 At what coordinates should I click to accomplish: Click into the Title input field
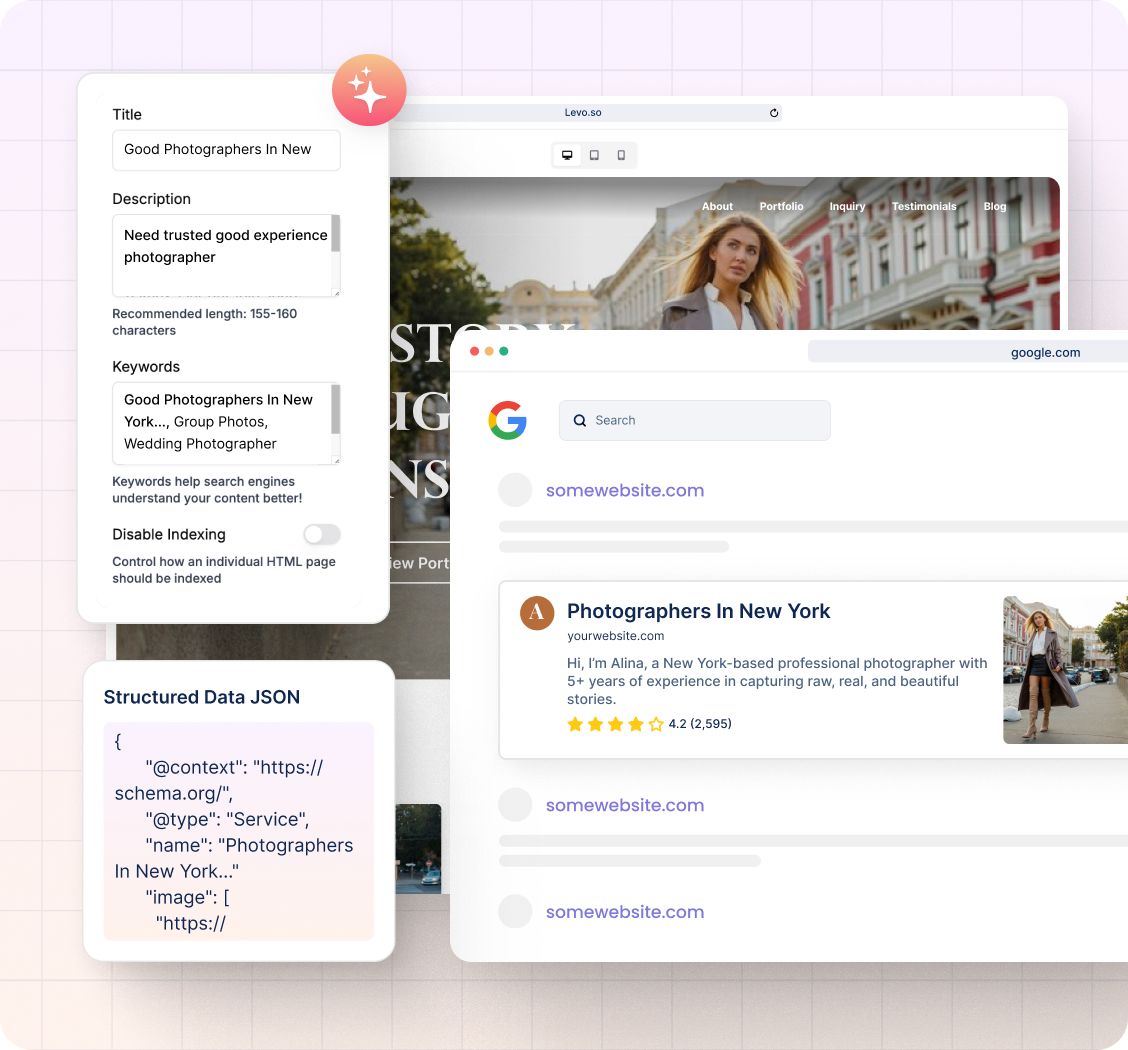pos(226,150)
